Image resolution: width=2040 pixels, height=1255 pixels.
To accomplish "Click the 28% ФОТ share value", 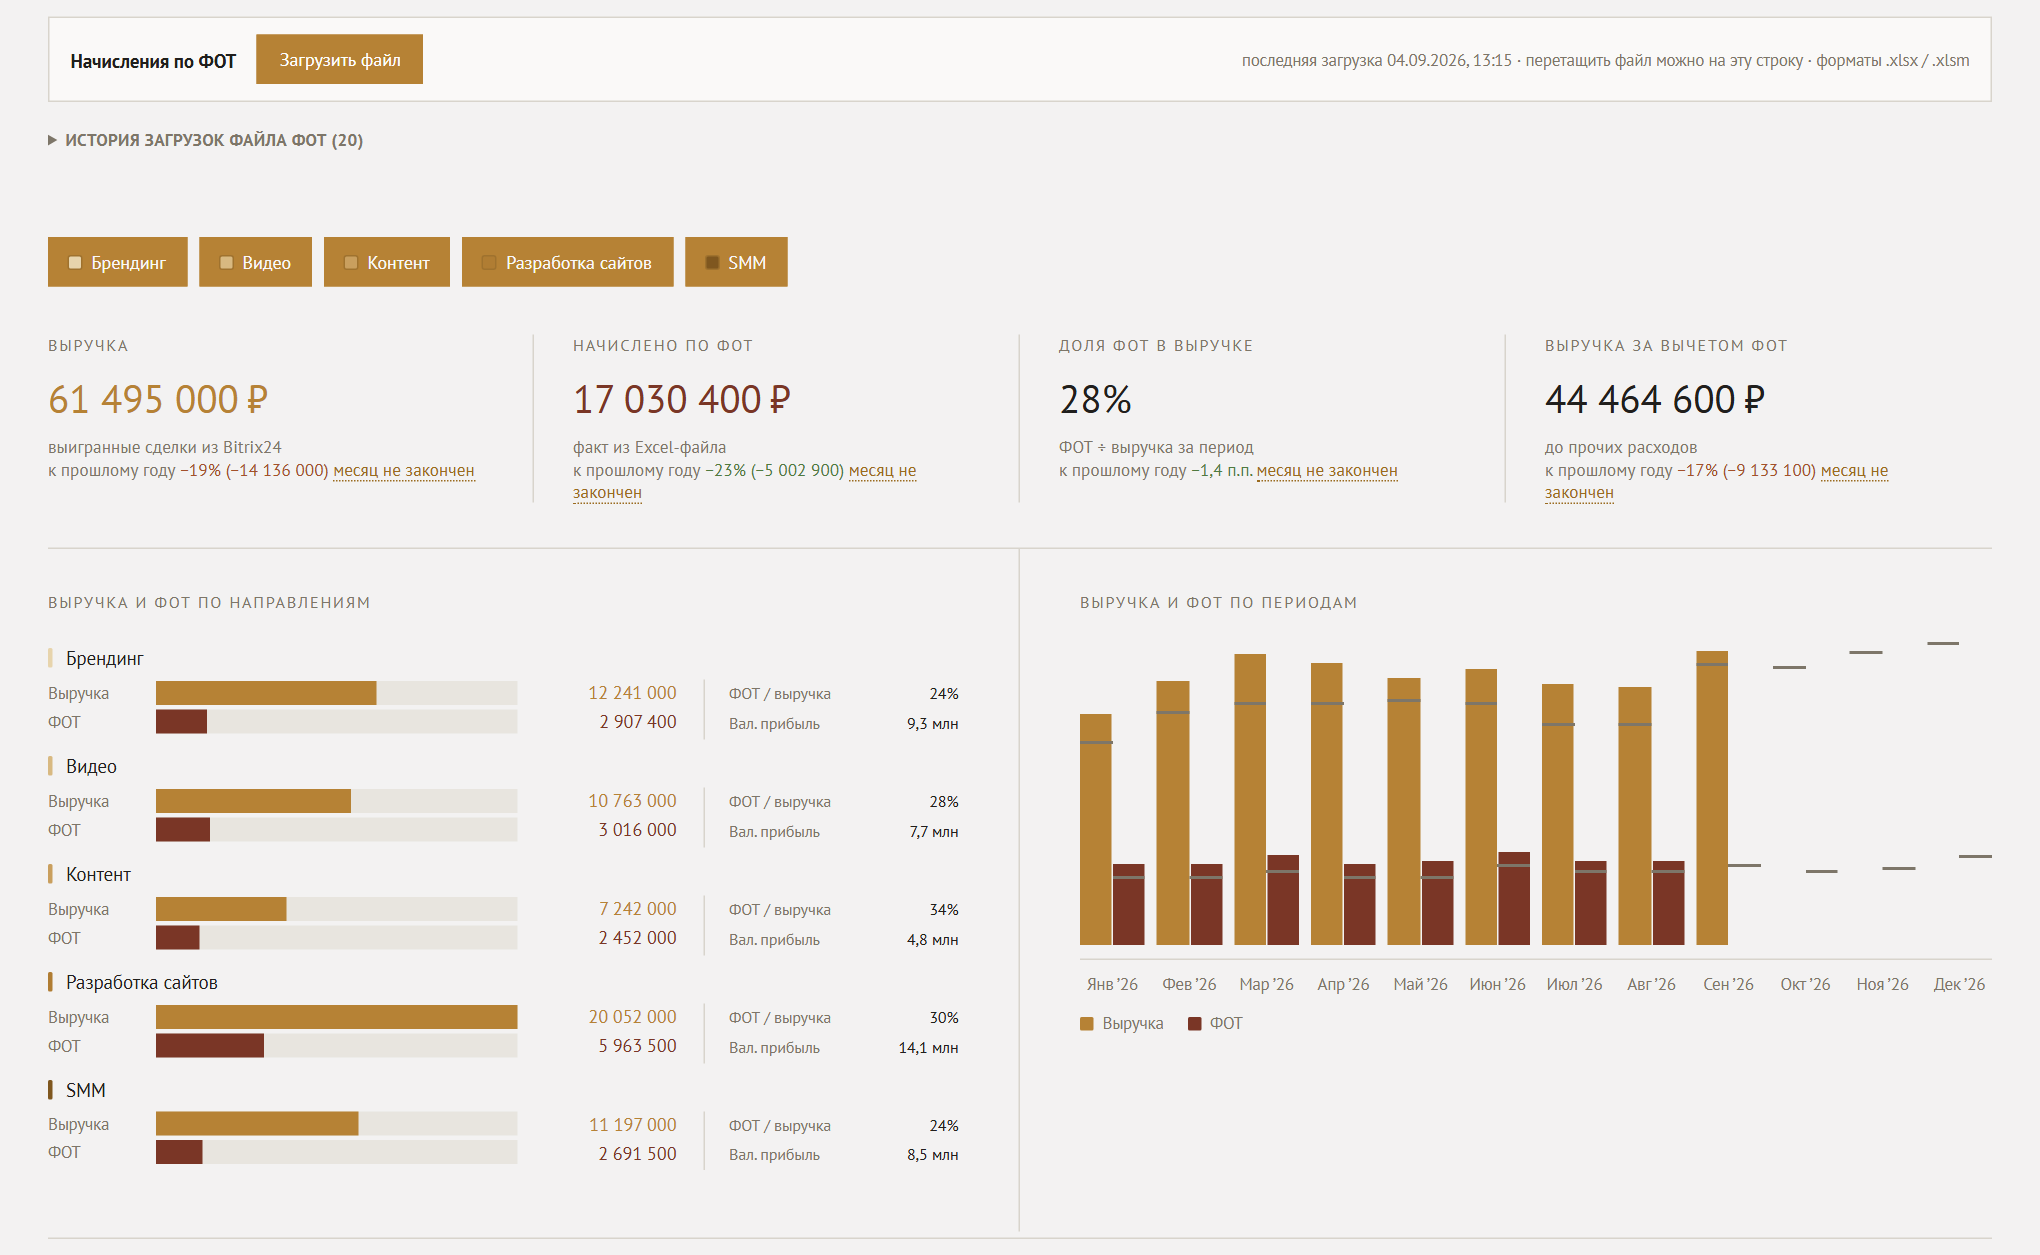I will [1096, 400].
